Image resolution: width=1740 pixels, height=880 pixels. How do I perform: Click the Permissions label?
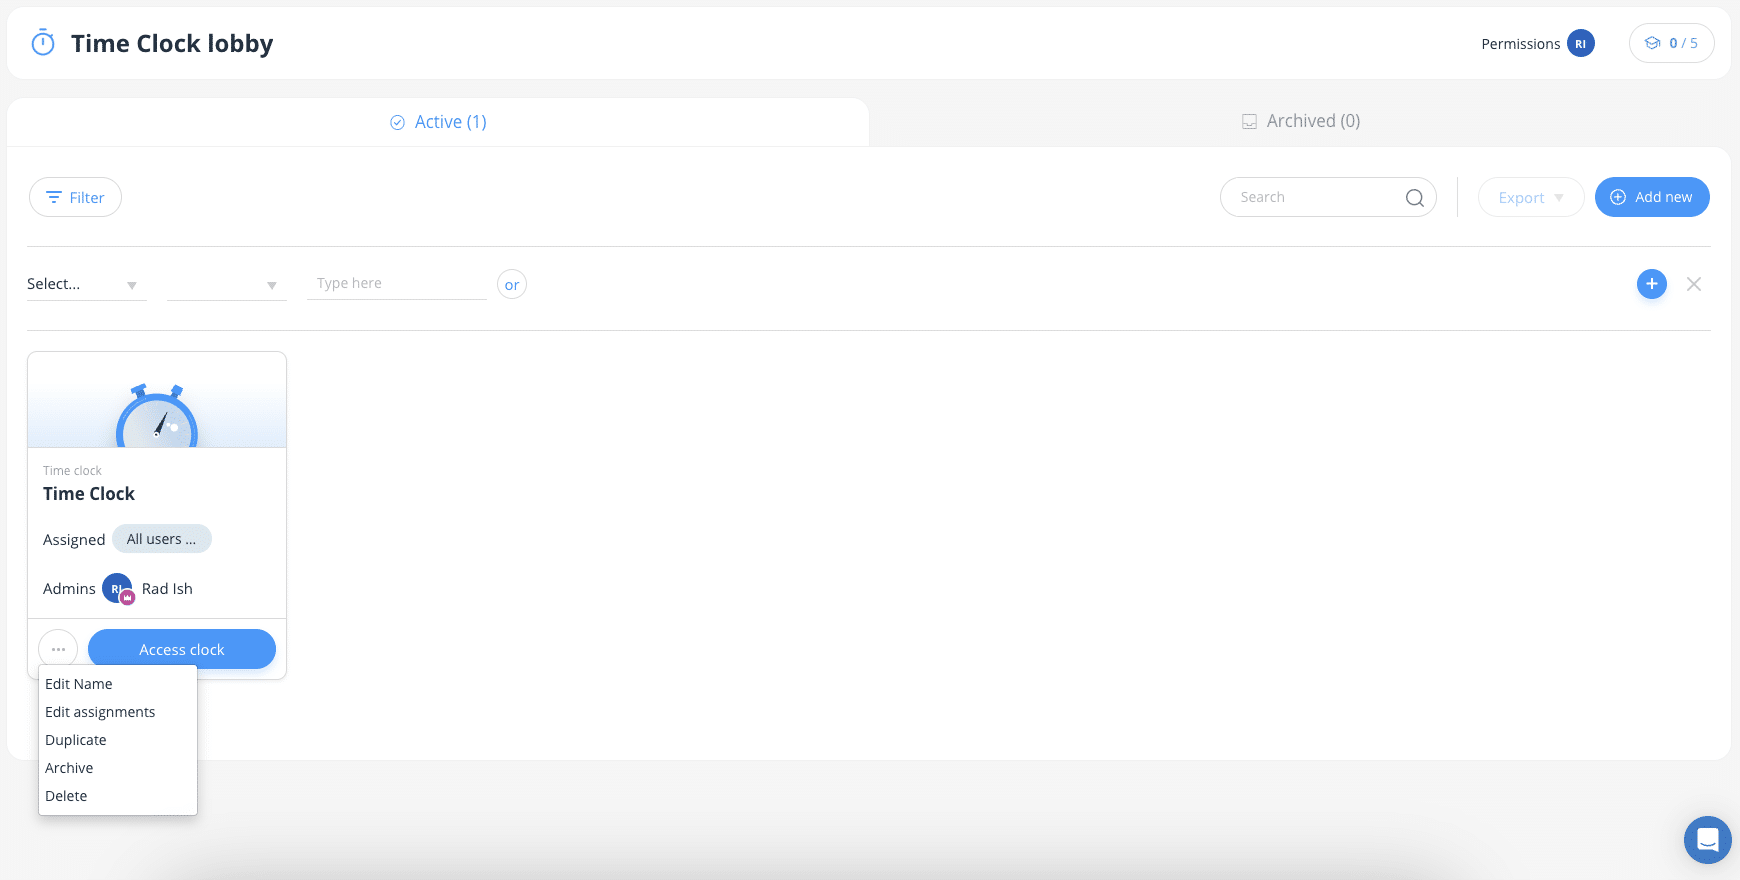tap(1520, 44)
